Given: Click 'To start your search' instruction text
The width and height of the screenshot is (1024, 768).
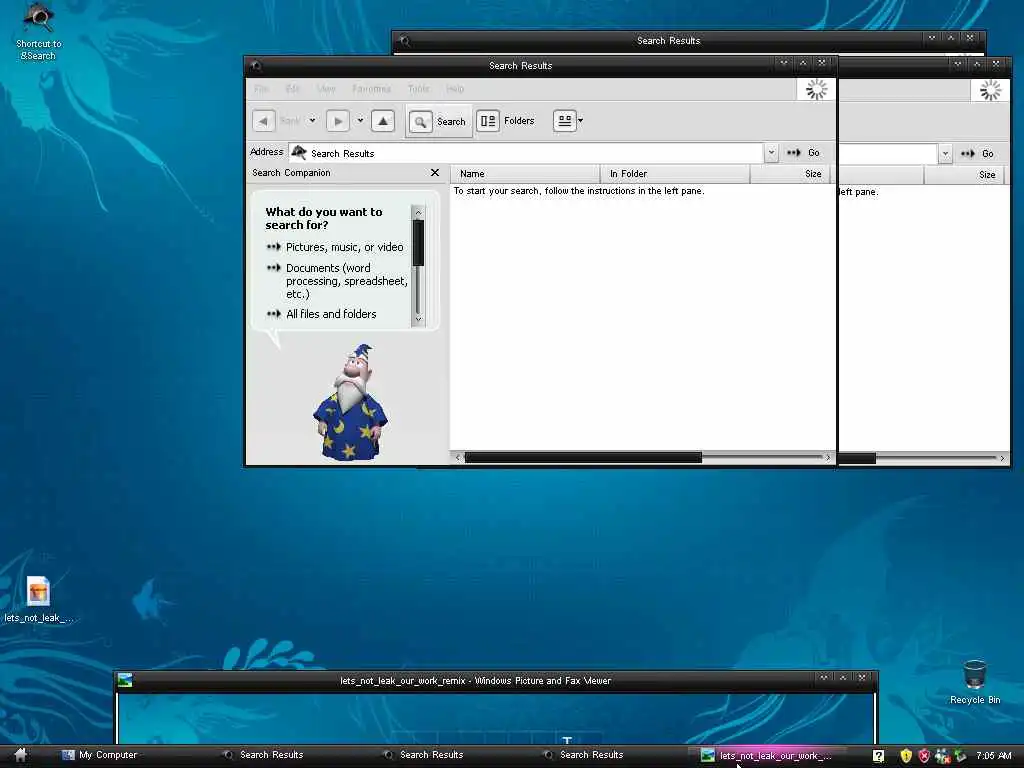Looking at the screenshot, I should [x=579, y=191].
